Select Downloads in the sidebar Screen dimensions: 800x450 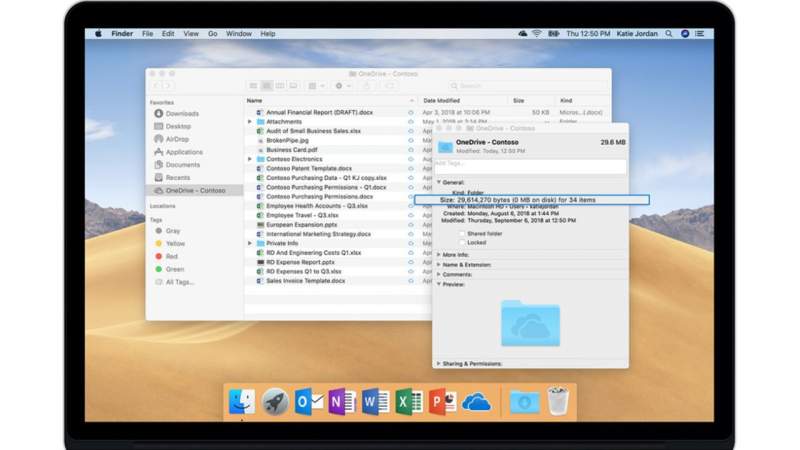click(194, 114)
